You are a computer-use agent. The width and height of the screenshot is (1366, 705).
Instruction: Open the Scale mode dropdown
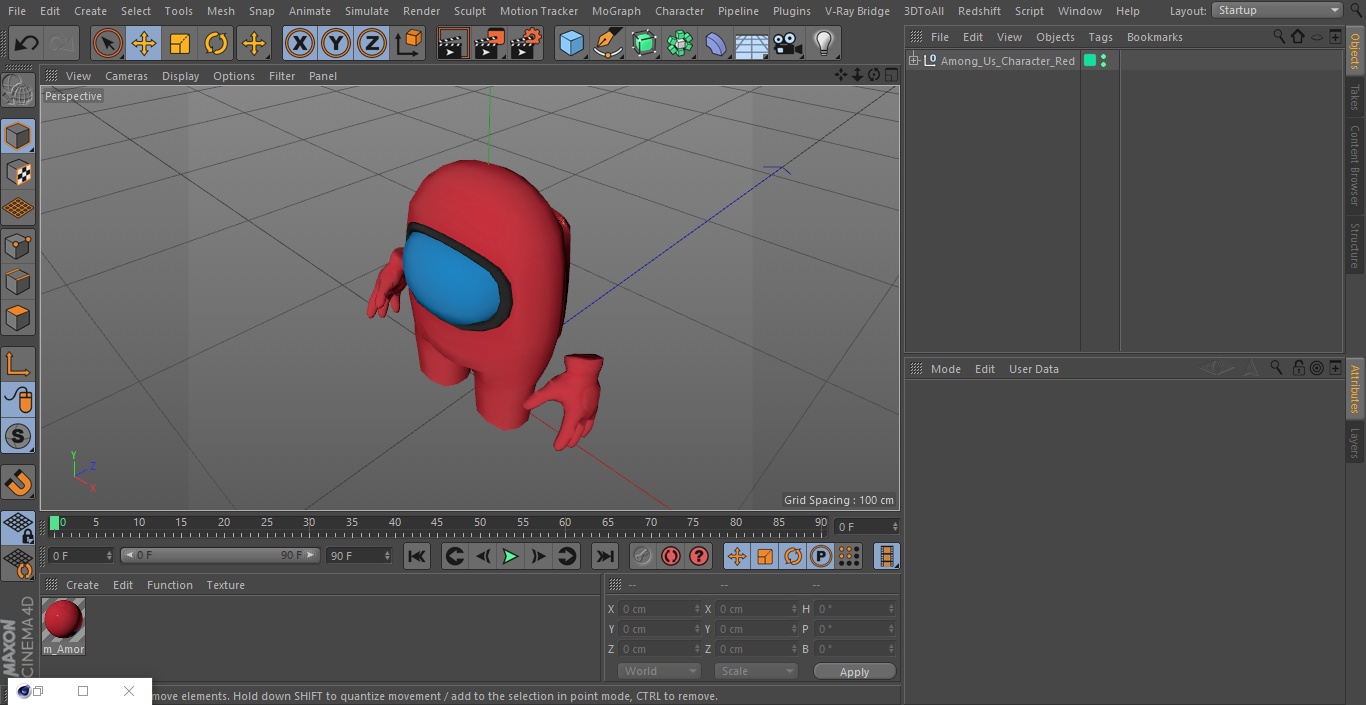756,671
